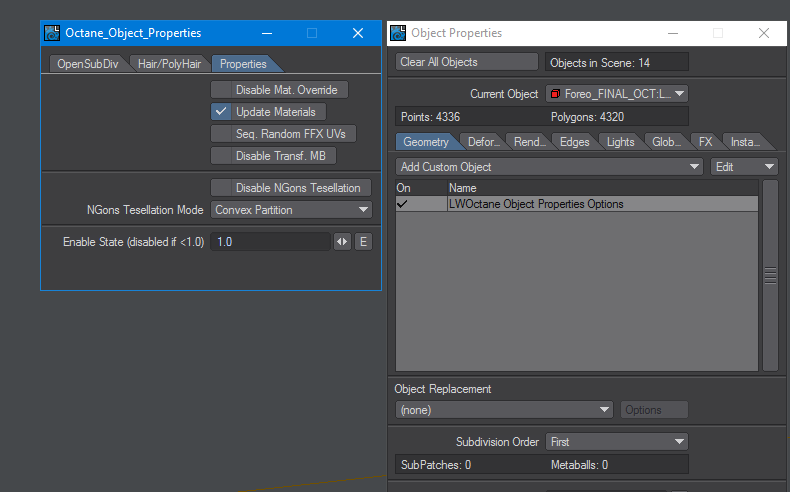The image size is (790, 492).
Task: Click the Octane_Object_Properties window app icon
Action: 52,33
